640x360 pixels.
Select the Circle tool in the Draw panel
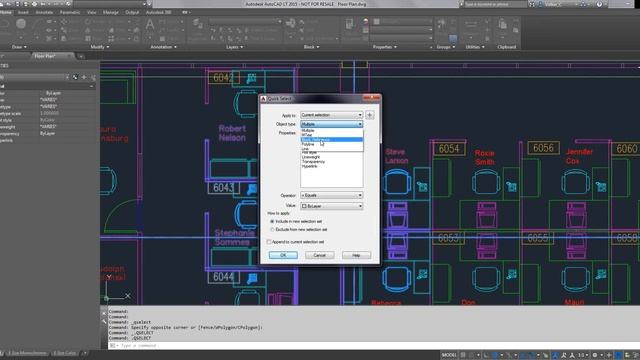pos(21,24)
